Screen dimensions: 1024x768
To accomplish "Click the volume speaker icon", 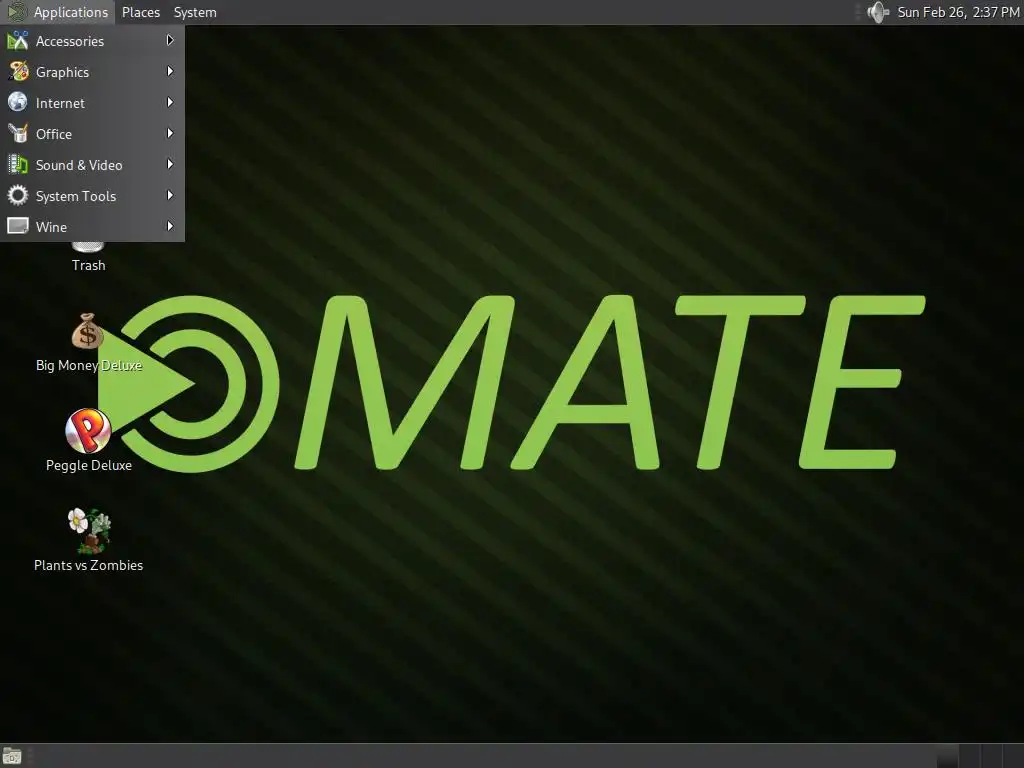I will (x=878, y=12).
